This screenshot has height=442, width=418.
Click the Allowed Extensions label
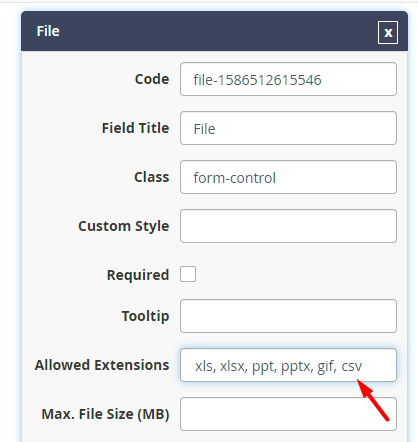pyautogui.click(x=102, y=365)
